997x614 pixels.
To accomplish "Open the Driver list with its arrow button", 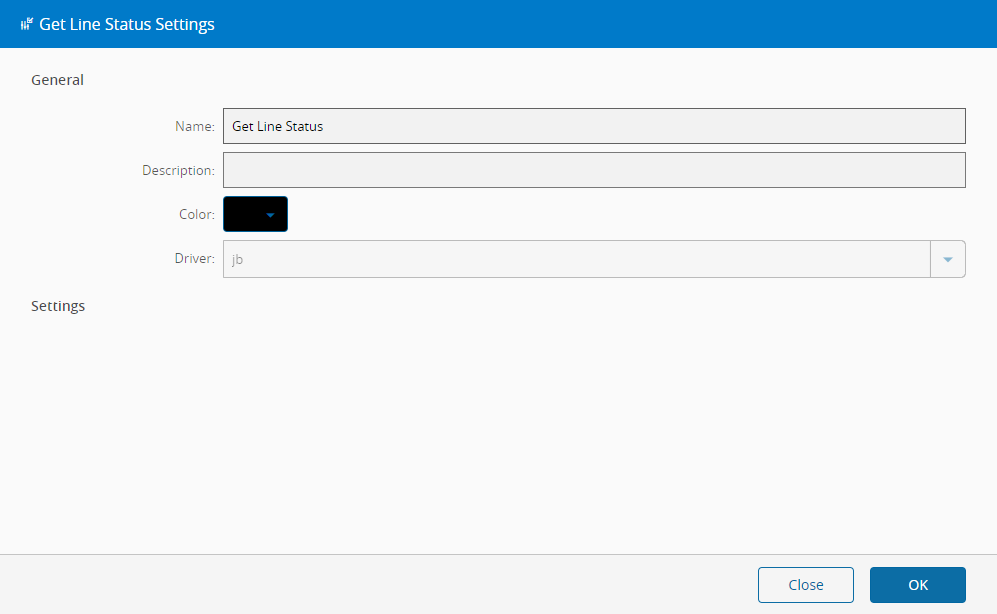I will 948,259.
